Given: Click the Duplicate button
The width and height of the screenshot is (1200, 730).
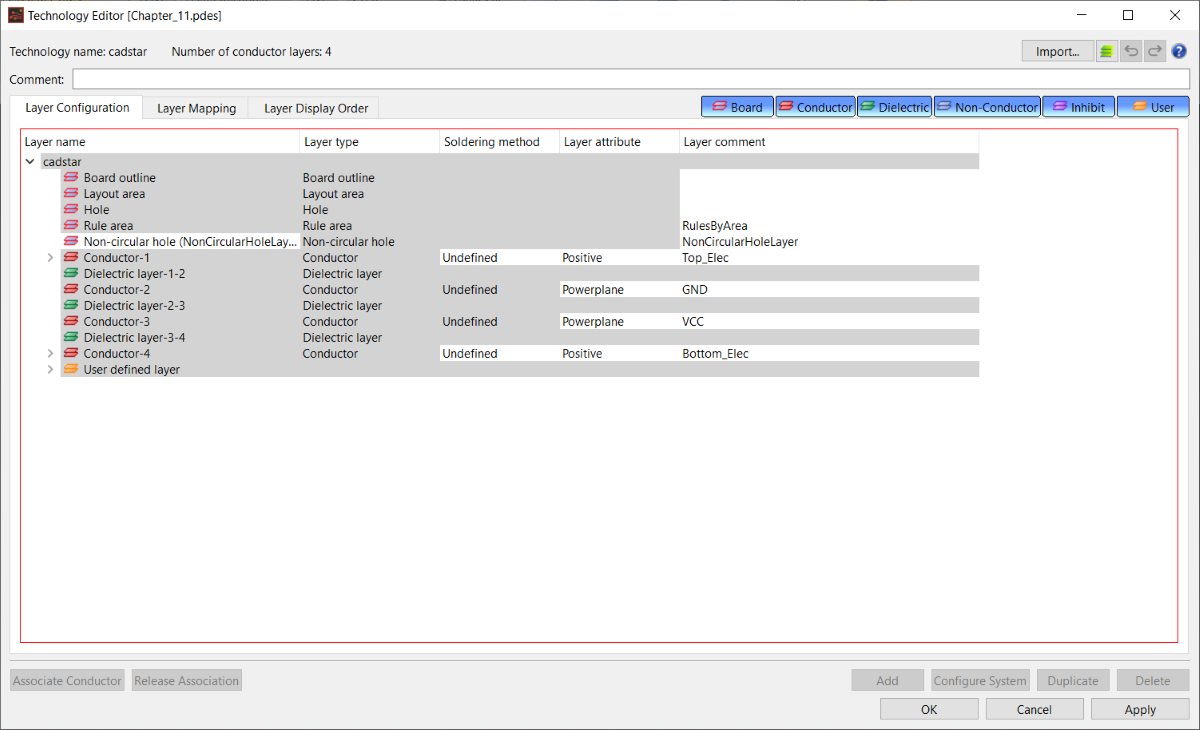Looking at the screenshot, I should [x=1073, y=681].
